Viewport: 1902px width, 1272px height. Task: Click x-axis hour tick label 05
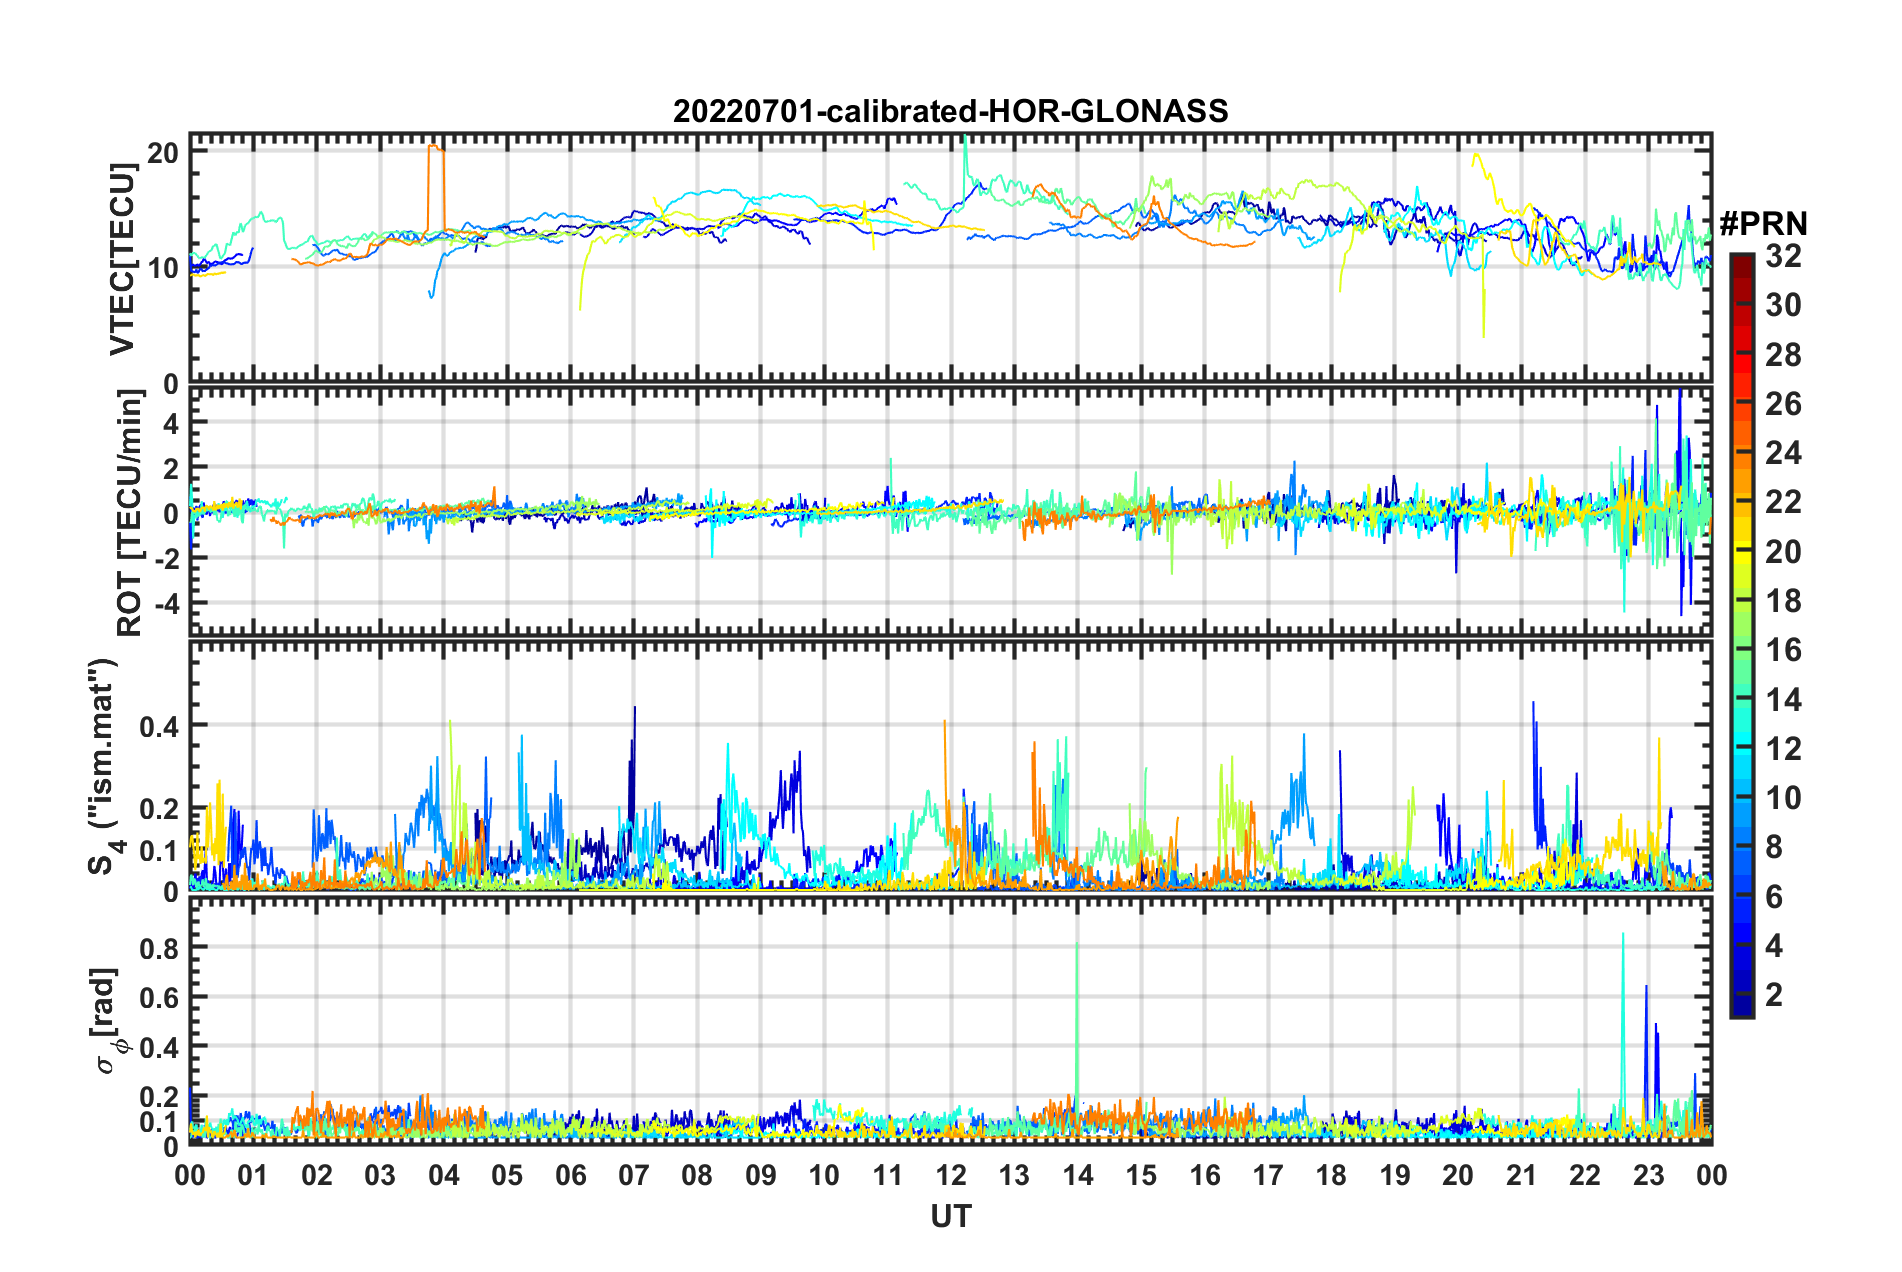click(x=507, y=1174)
